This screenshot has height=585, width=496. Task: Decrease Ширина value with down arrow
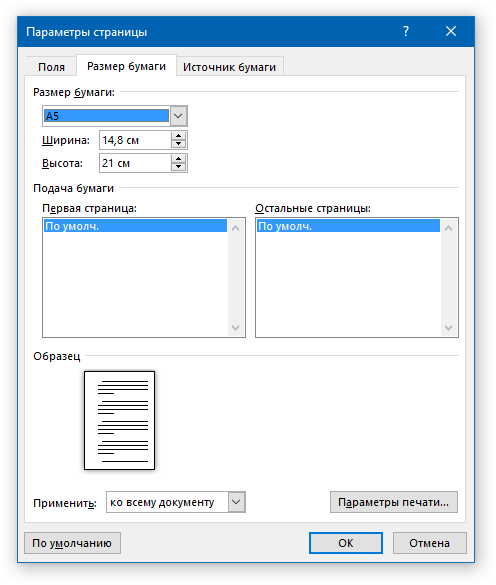(178, 144)
